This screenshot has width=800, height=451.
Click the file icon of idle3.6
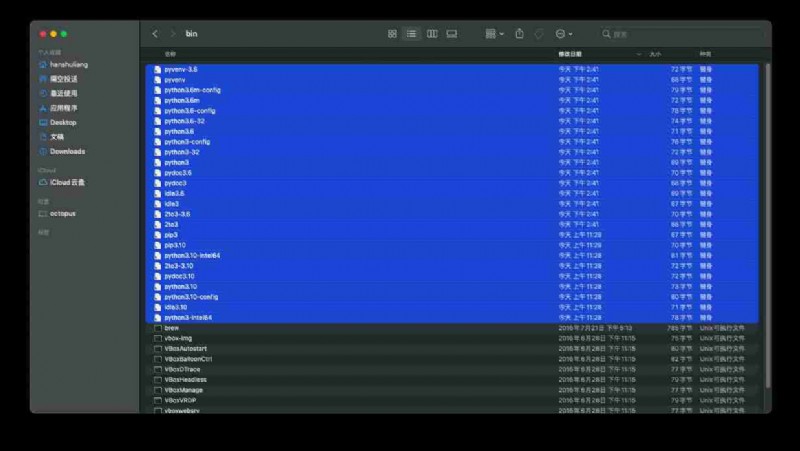[158, 193]
